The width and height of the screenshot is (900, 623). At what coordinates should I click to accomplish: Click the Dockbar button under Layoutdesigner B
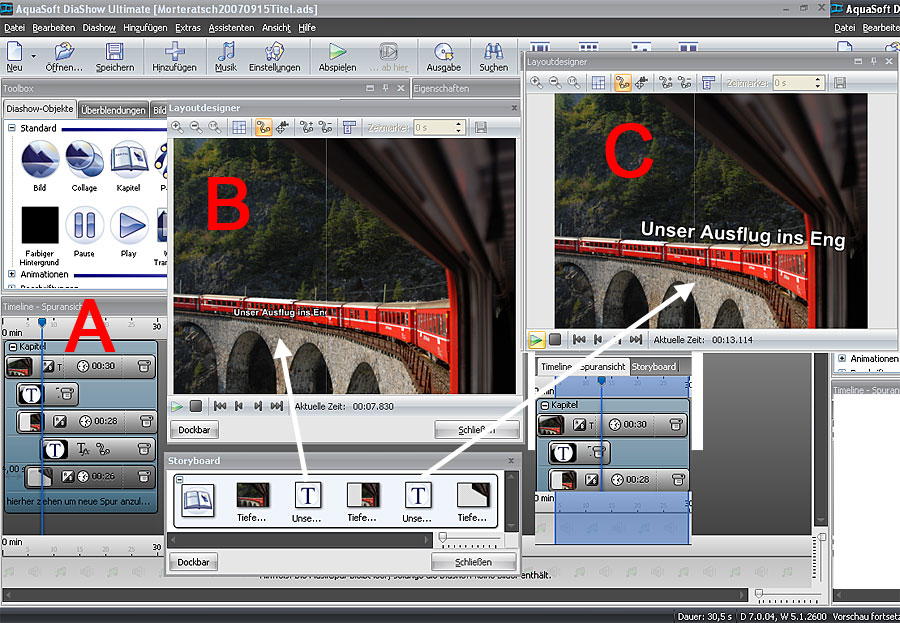[x=194, y=430]
